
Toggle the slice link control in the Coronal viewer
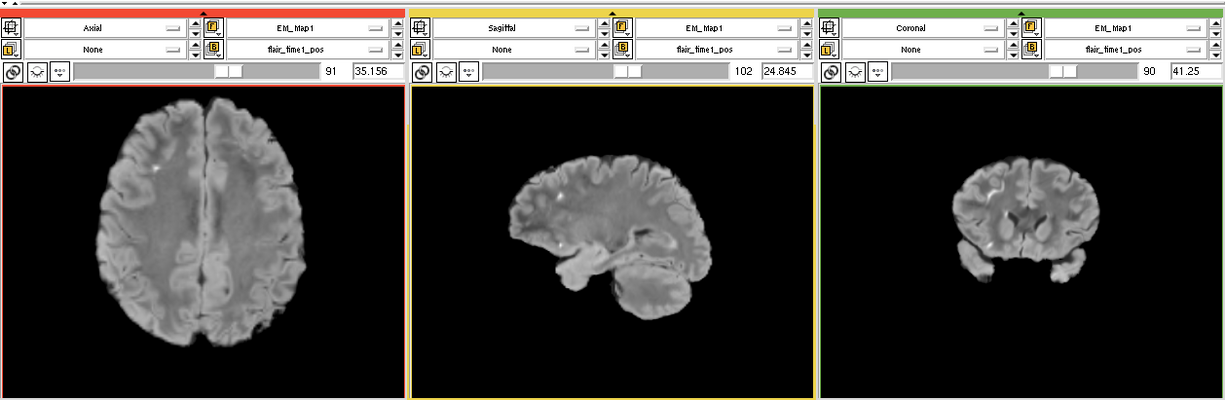point(830,72)
